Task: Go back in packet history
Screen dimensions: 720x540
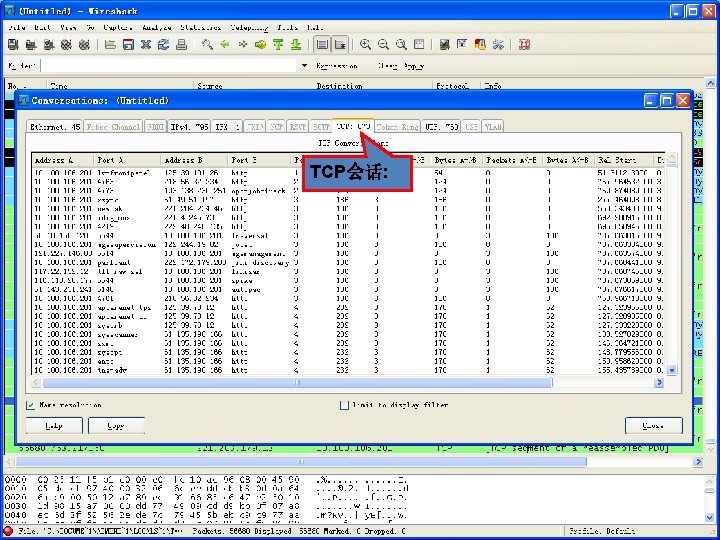Action: (225, 45)
